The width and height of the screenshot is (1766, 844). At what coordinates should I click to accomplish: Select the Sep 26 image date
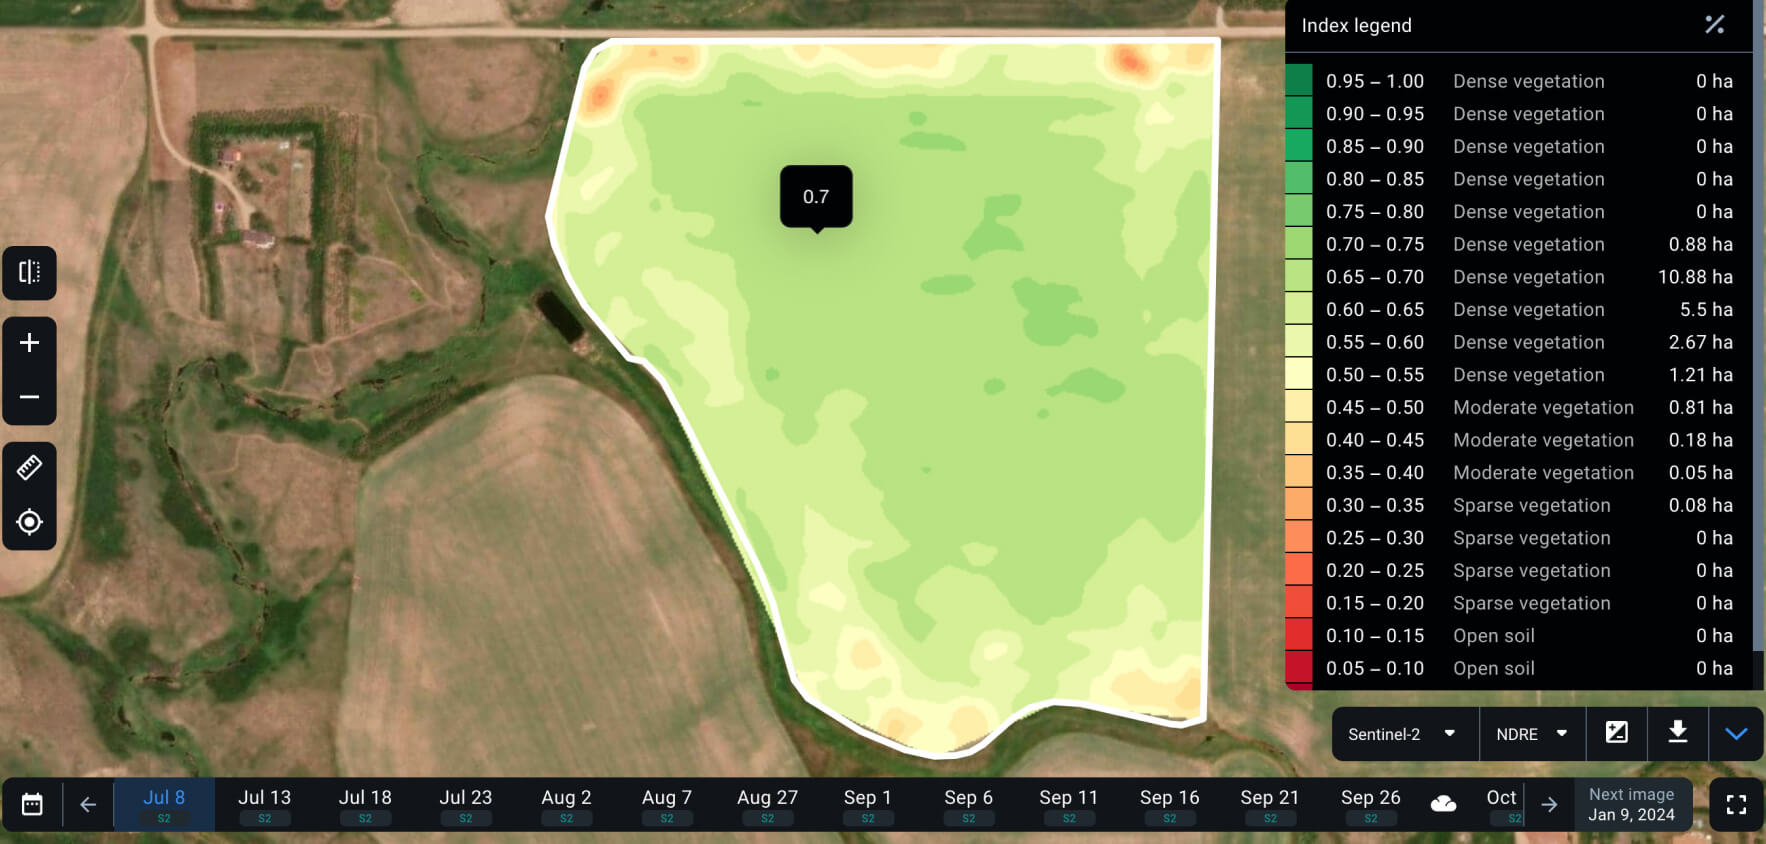click(1371, 804)
